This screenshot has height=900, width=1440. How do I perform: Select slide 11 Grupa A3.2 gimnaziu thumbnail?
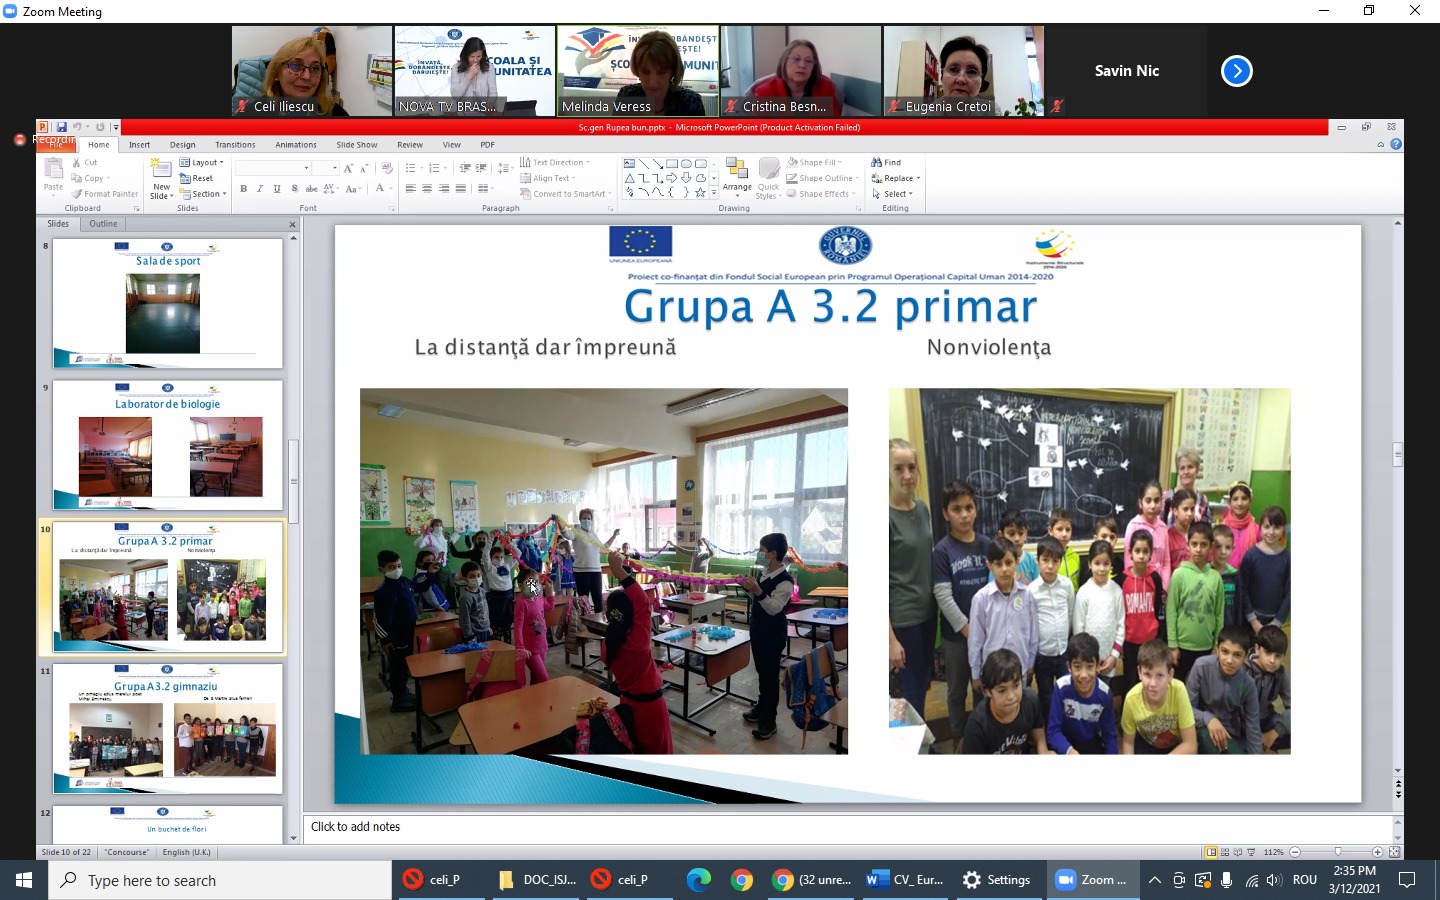click(168, 730)
